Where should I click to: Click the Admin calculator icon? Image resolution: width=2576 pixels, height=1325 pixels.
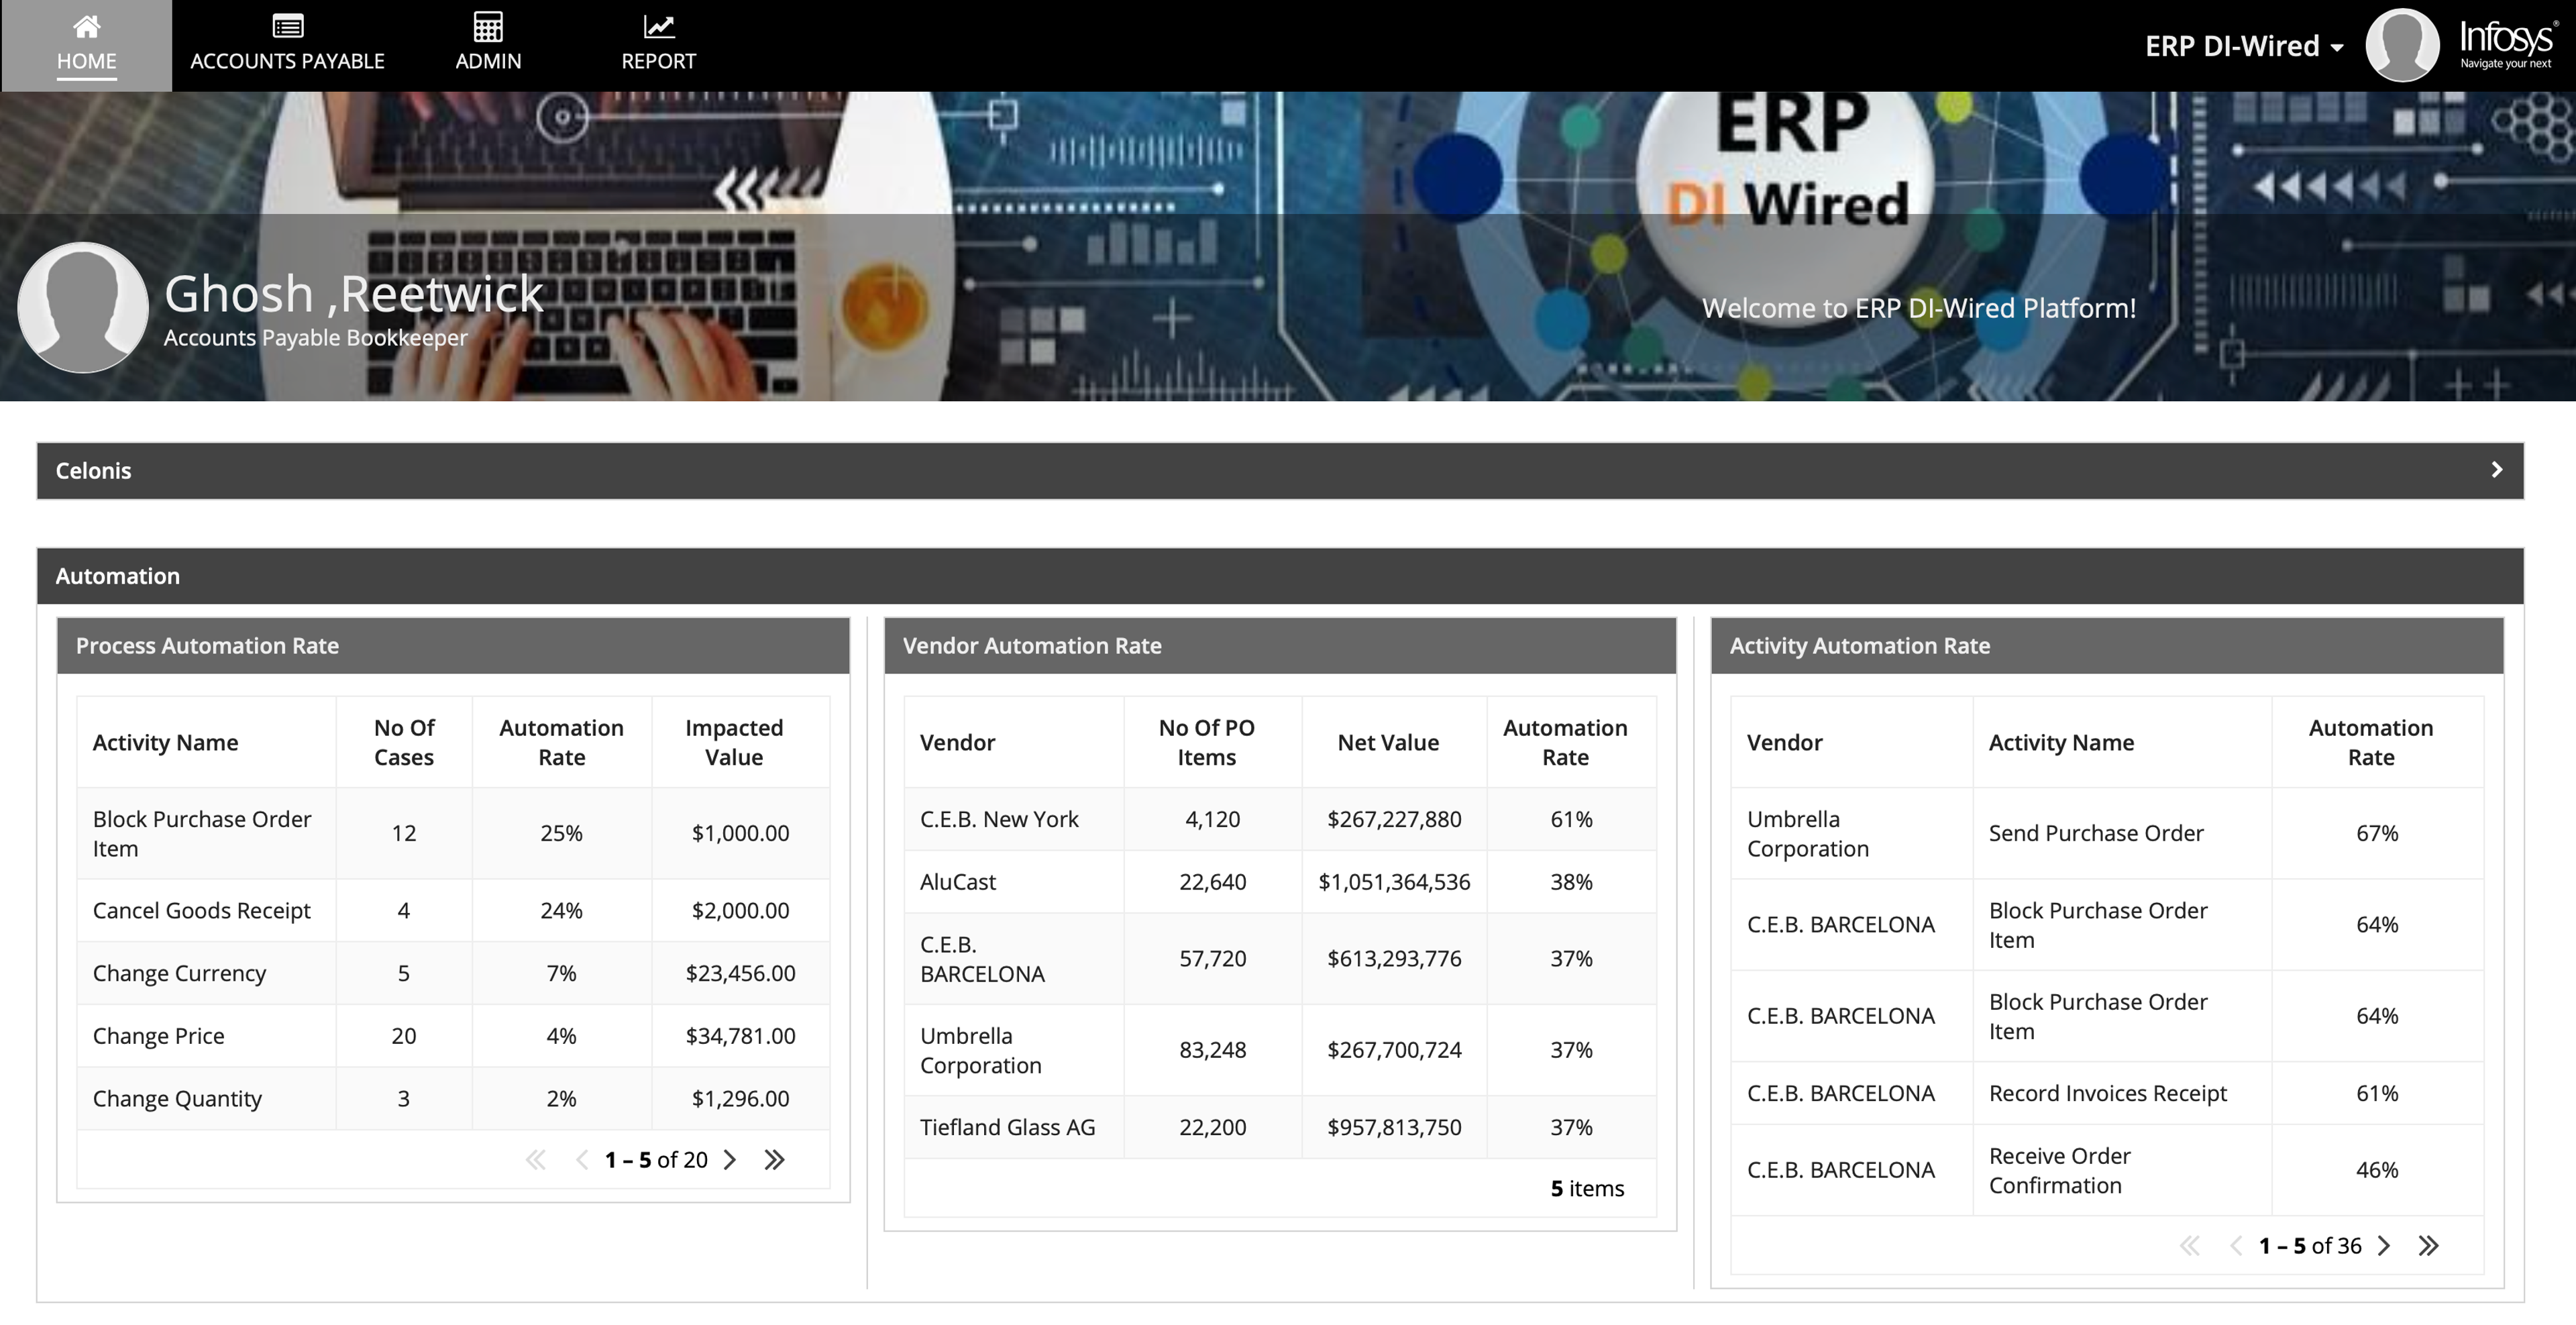click(x=488, y=26)
